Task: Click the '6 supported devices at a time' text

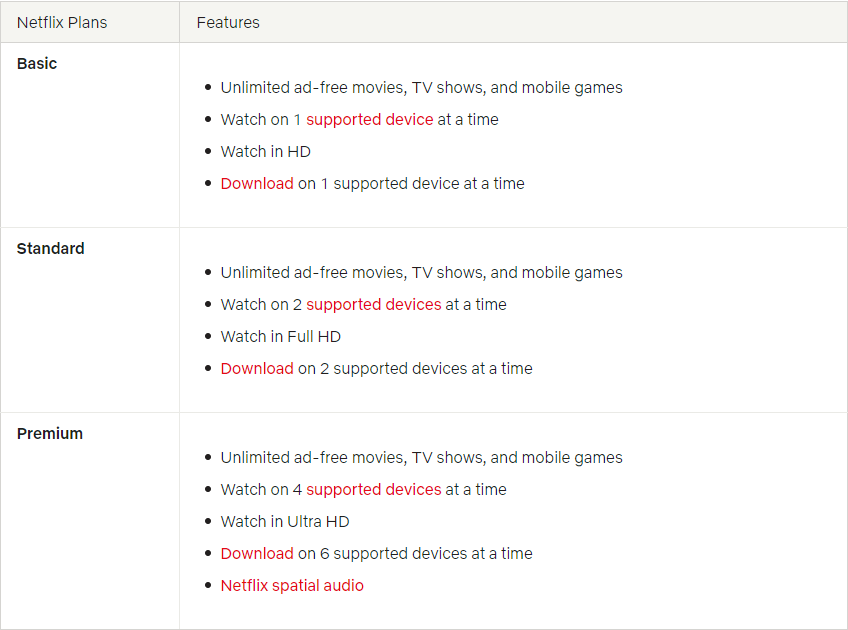Action: (426, 553)
